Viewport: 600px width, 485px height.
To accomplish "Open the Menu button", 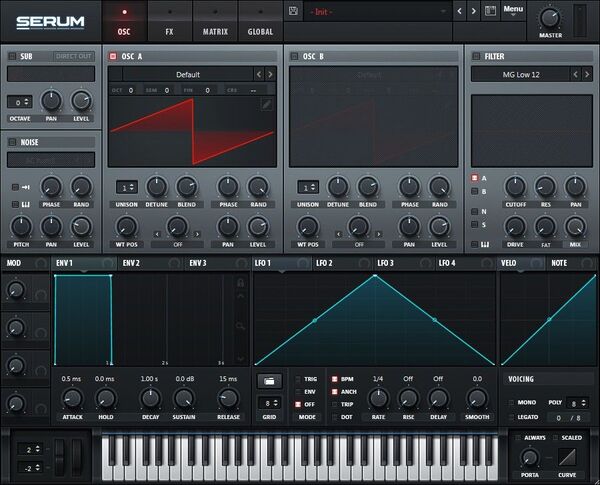I will coord(513,11).
